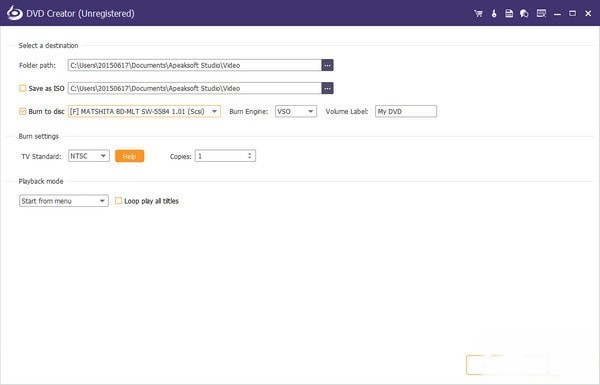Expand the Start from menu playback dropdown

[64, 201]
